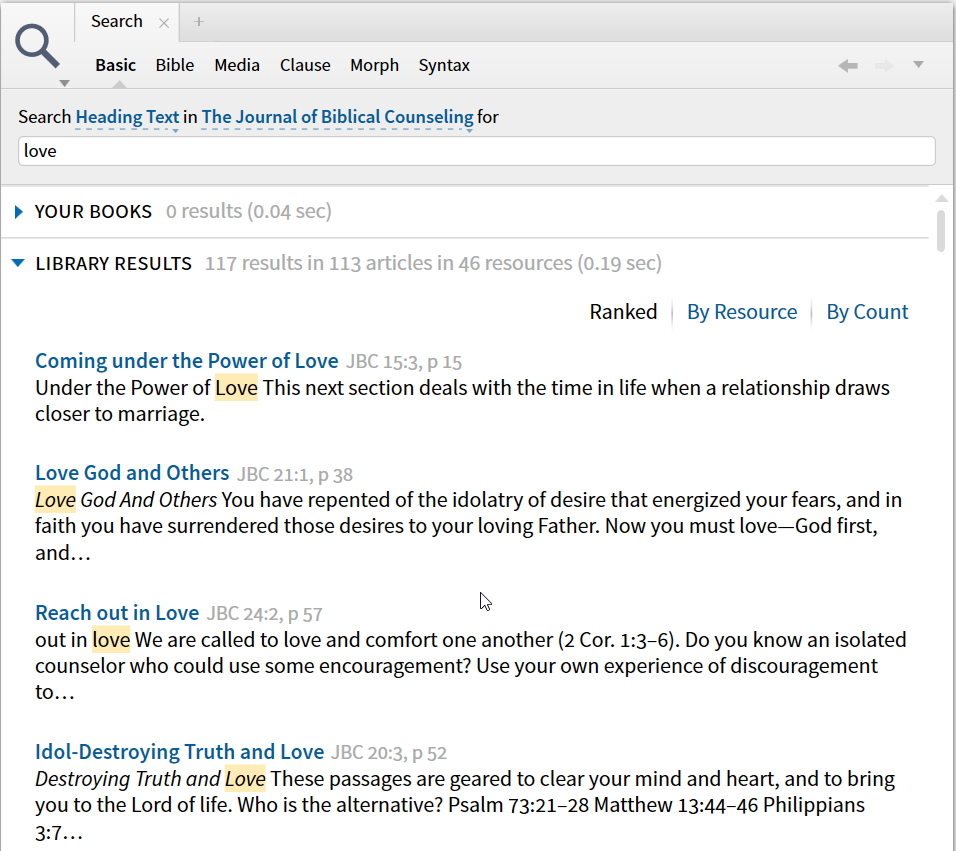Click the scroll-up arrow of results scrollbar

(x=941, y=198)
